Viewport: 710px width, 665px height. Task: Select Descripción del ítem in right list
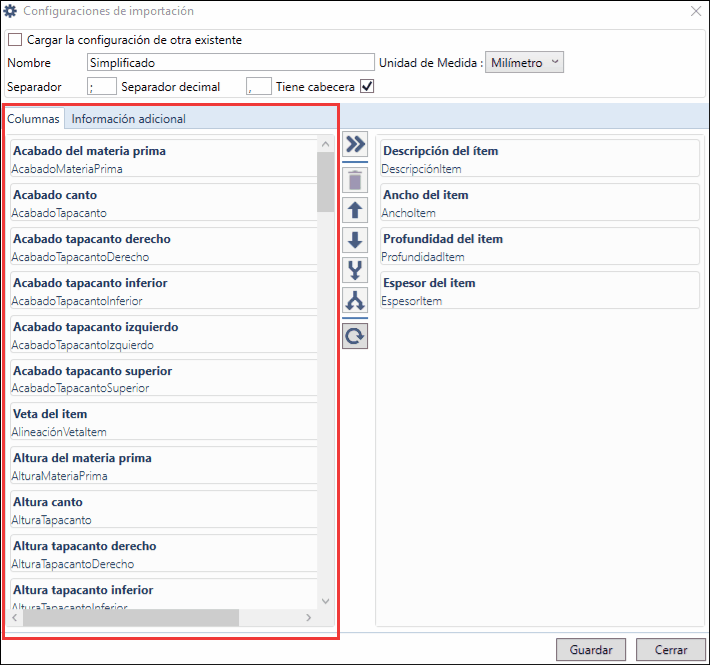tap(540, 159)
